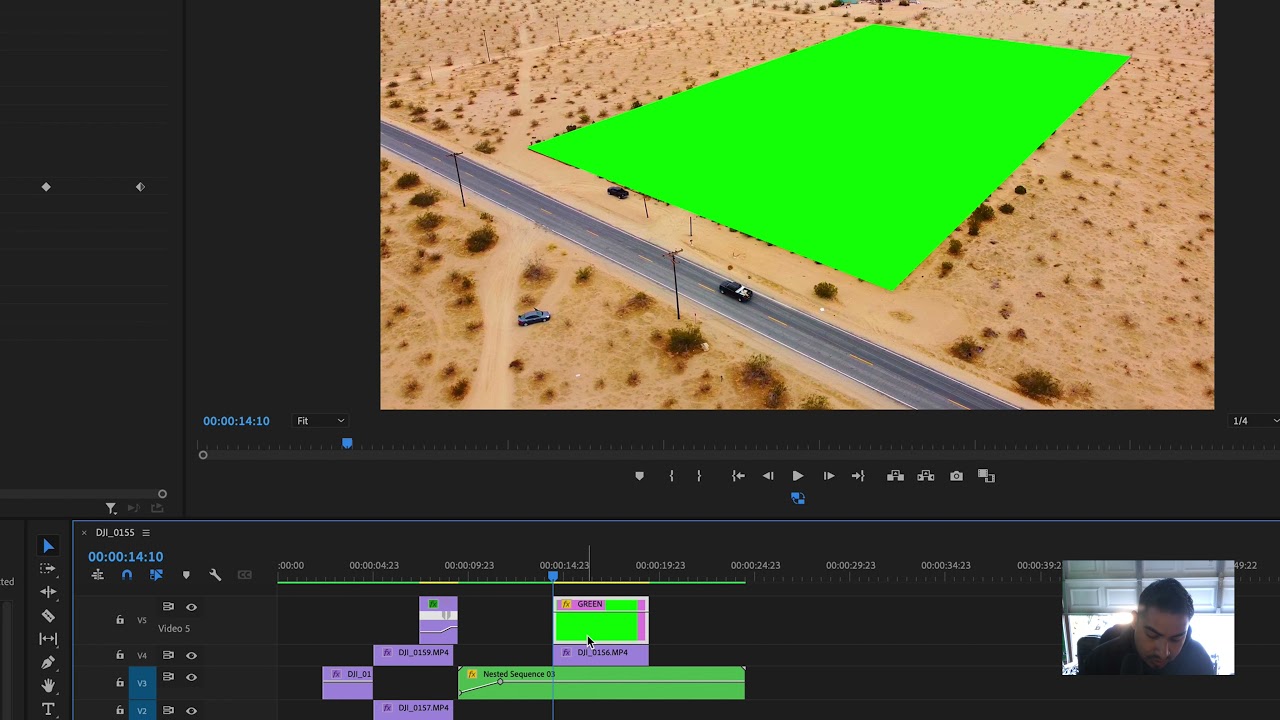Step forward one frame
The width and height of the screenshot is (1280, 720).
tap(829, 476)
